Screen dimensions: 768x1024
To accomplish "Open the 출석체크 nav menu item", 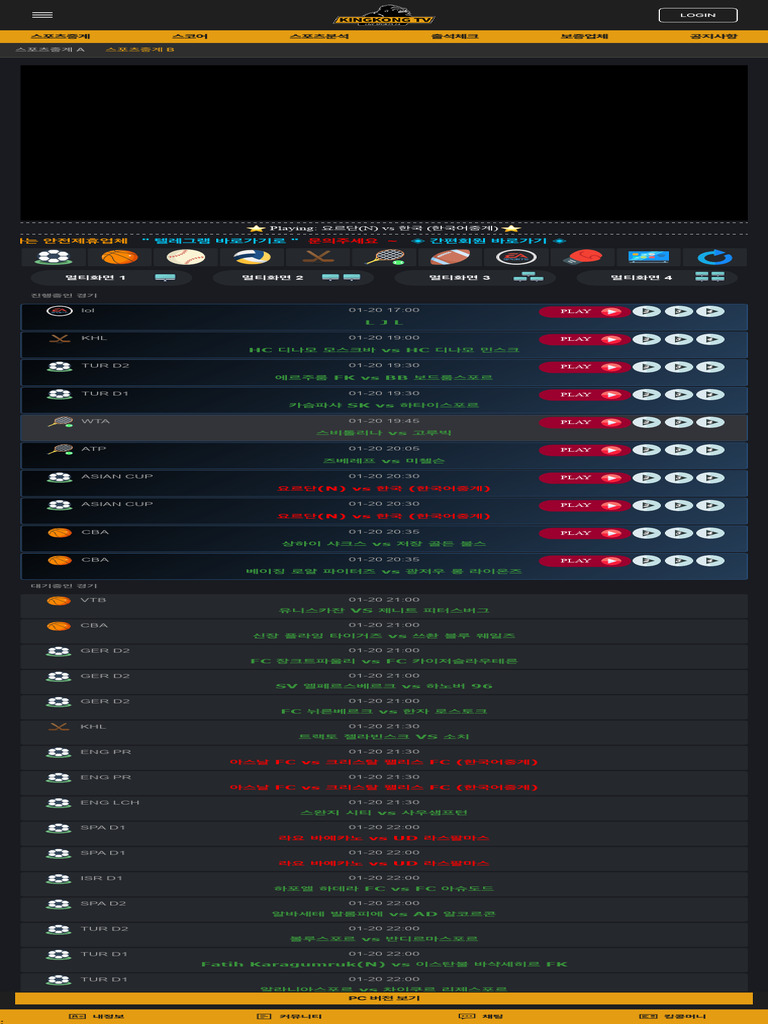I will [455, 36].
